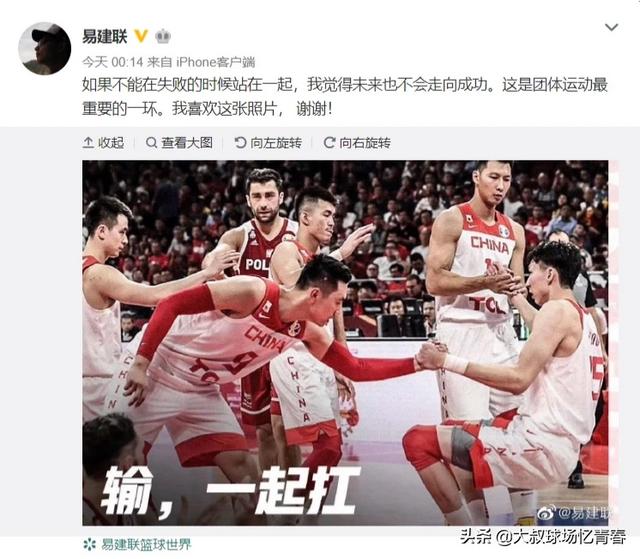Viewport: 640px width, 559px height.
Task: Click the clockwise rotate arrow icon
Action: click(x=329, y=143)
